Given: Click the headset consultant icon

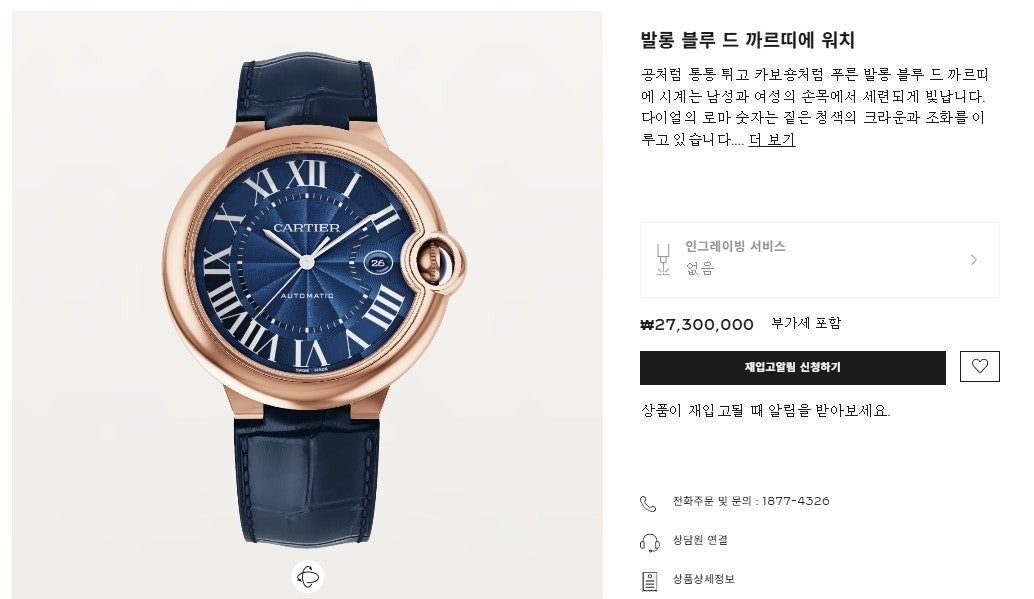Looking at the screenshot, I should tap(650, 542).
